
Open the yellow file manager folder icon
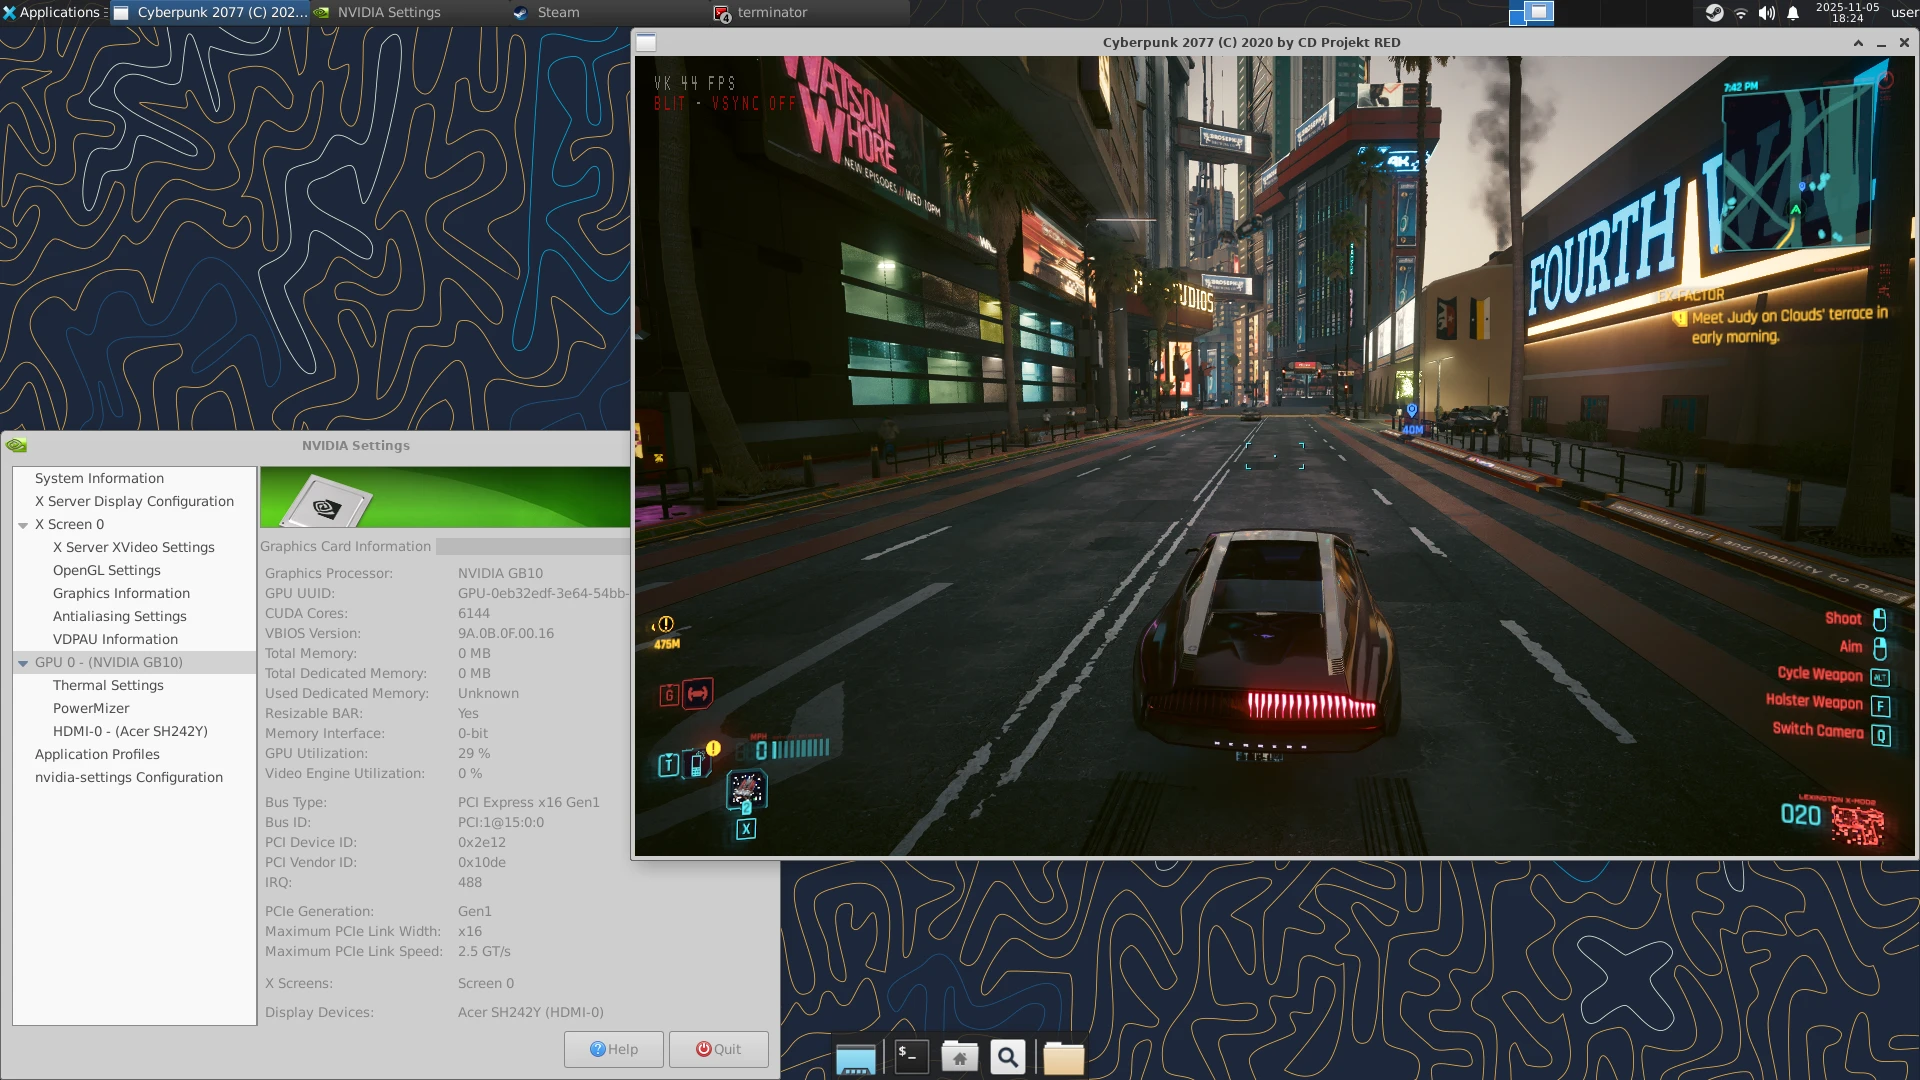1064,1056
